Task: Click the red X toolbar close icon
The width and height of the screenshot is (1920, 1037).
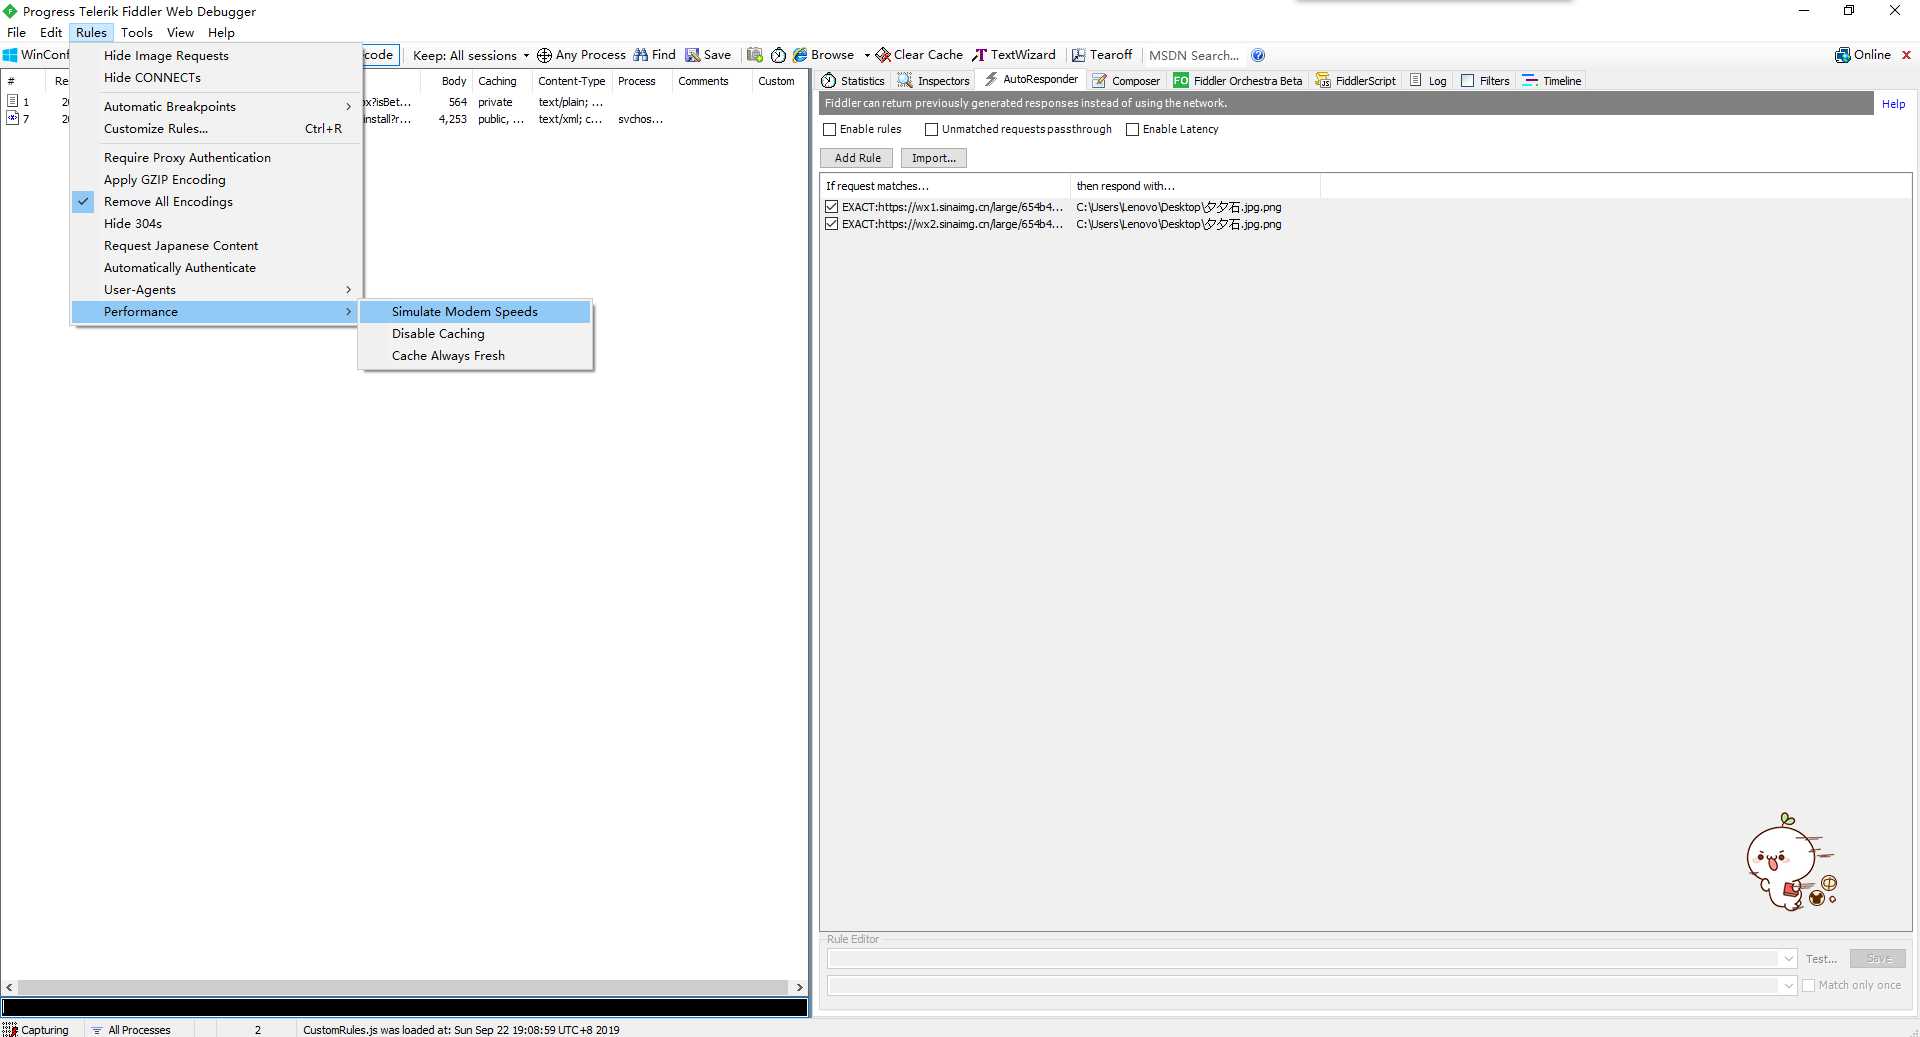Action: pyautogui.click(x=1906, y=55)
